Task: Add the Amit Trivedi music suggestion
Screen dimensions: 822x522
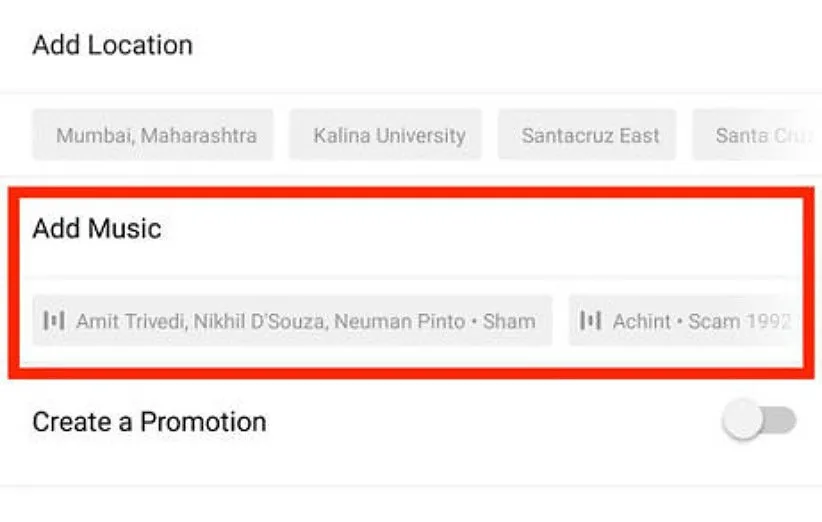Action: 292,321
